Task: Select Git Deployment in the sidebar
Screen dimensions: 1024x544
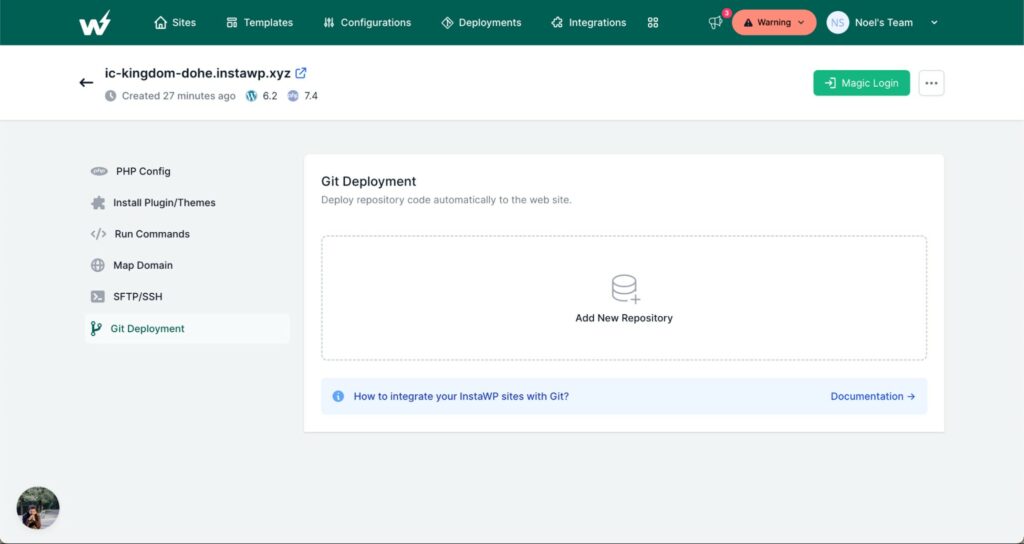Action: tap(187, 328)
